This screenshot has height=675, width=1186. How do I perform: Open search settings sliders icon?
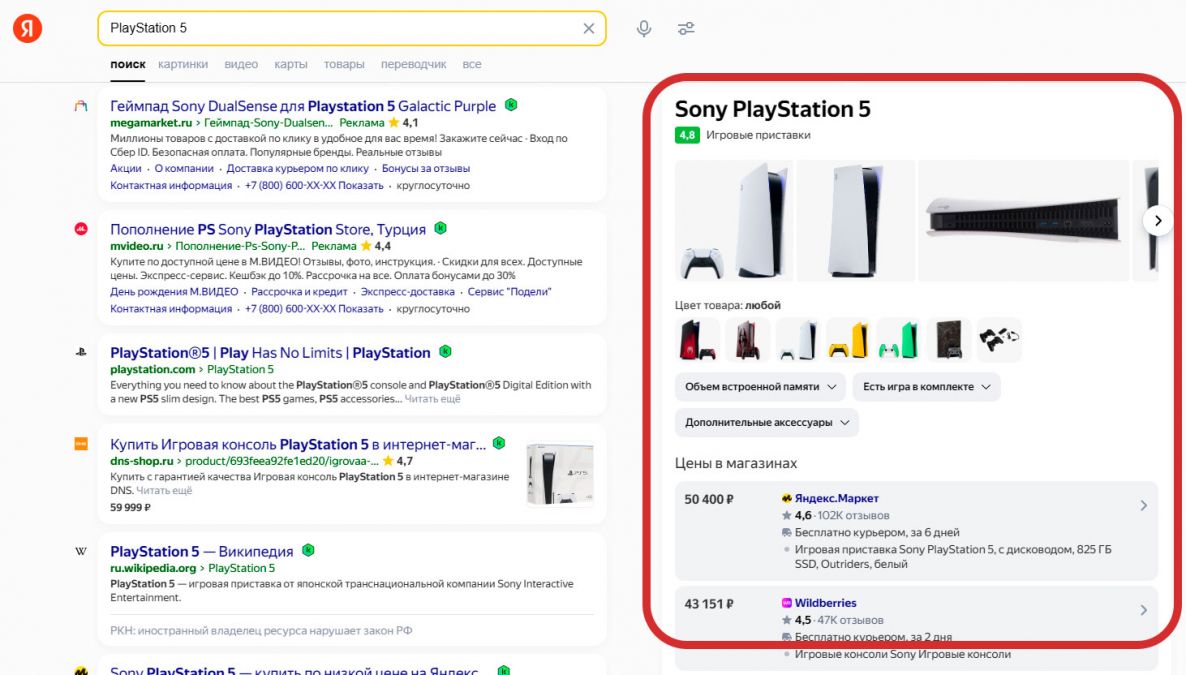[686, 29]
